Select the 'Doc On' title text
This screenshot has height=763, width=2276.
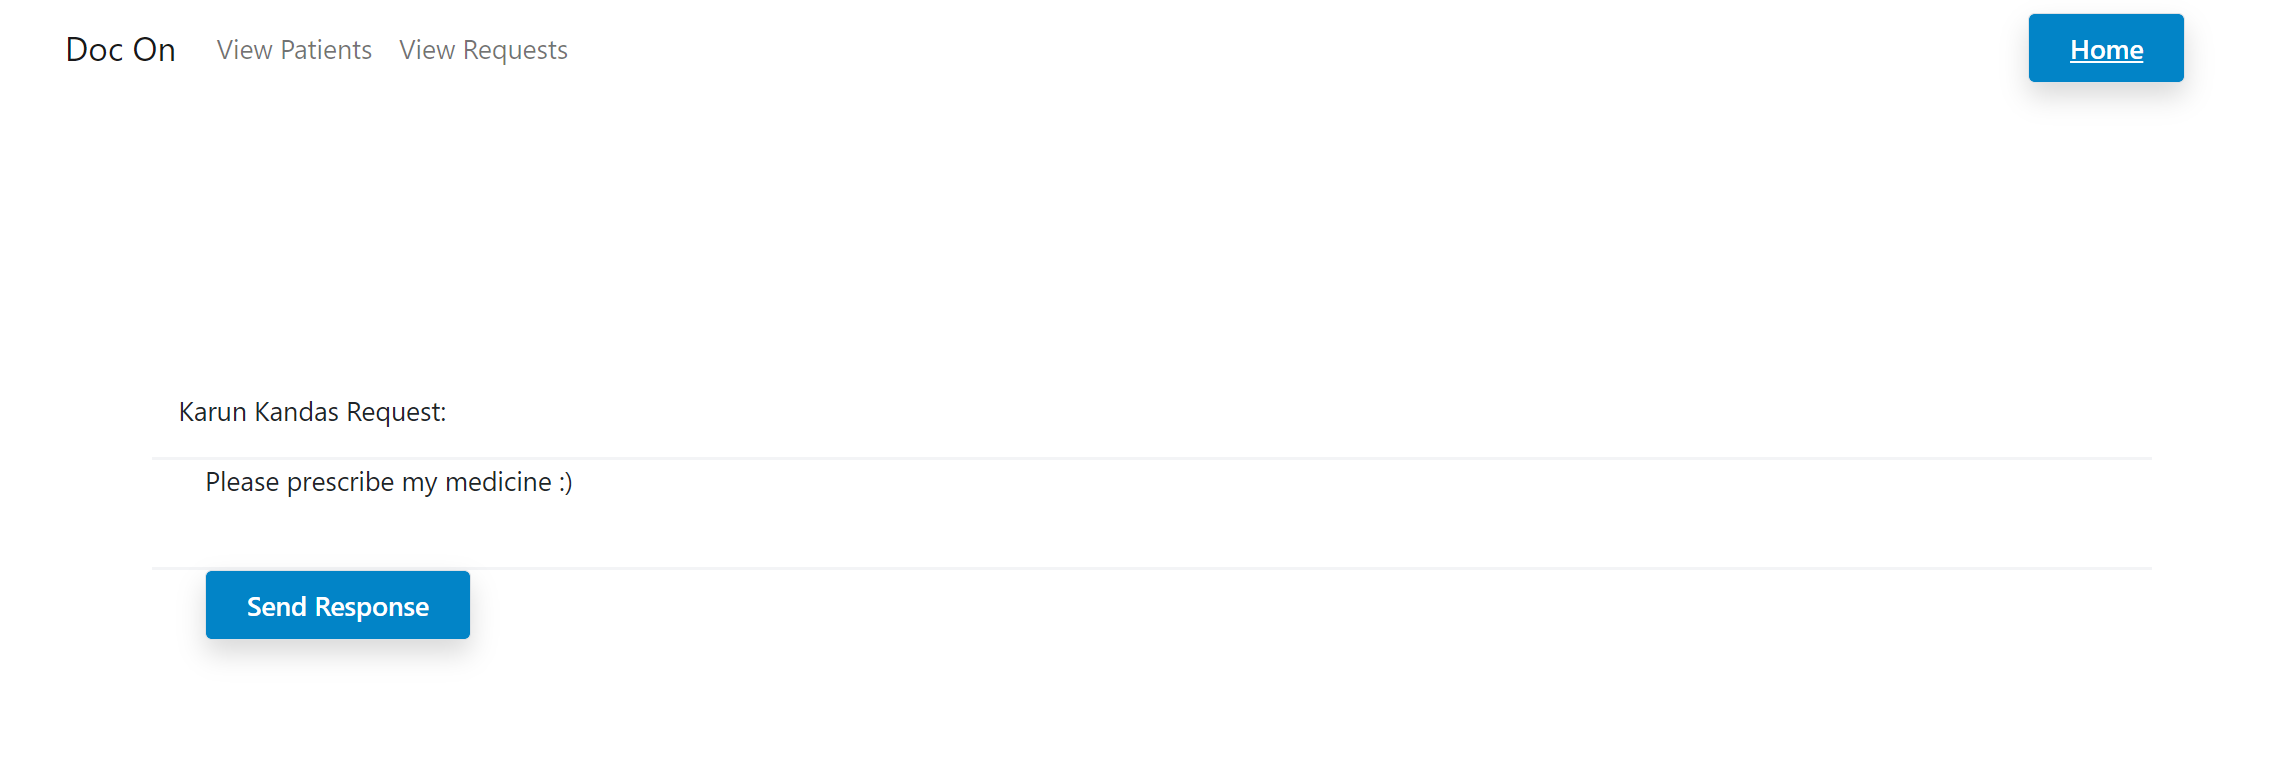pyautogui.click(x=121, y=50)
